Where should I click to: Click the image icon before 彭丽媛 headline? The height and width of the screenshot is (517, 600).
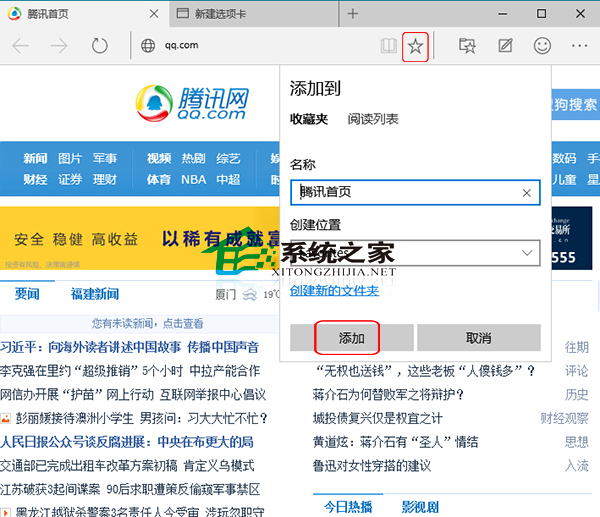(x=5, y=418)
